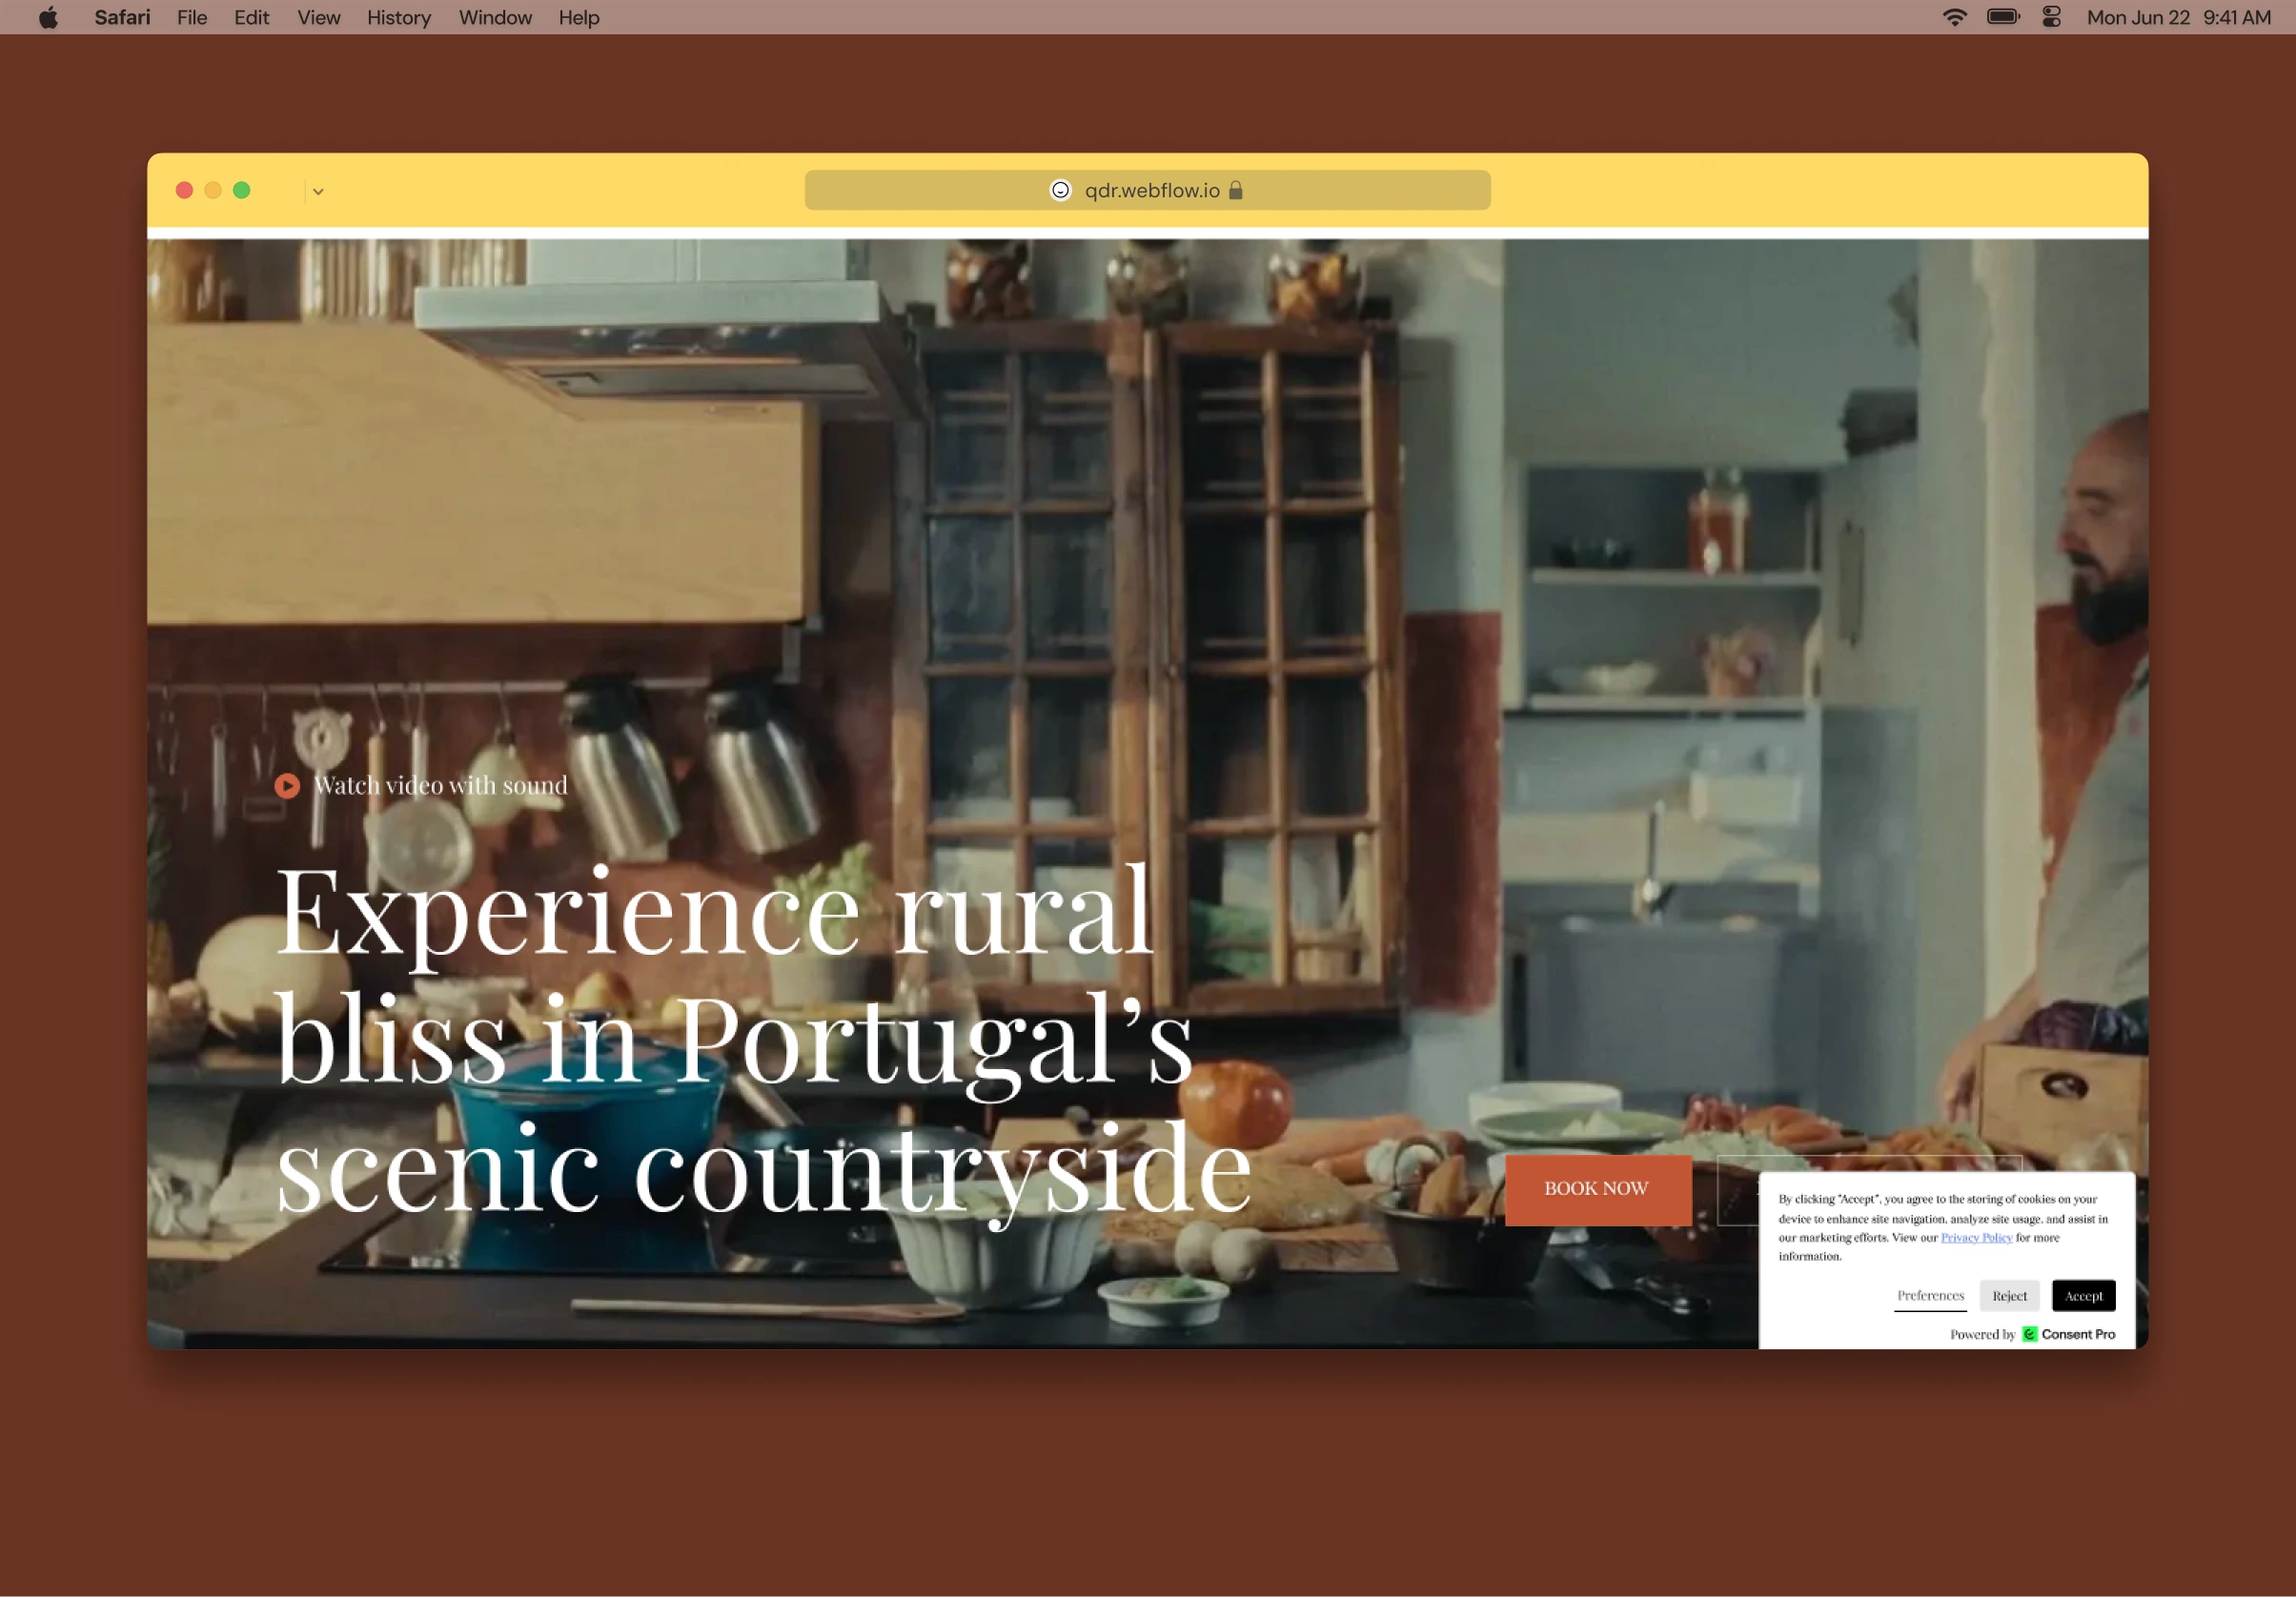Image resolution: width=2296 pixels, height=1597 pixels.
Task: Click the date and time in menu bar
Action: coord(2178,18)
